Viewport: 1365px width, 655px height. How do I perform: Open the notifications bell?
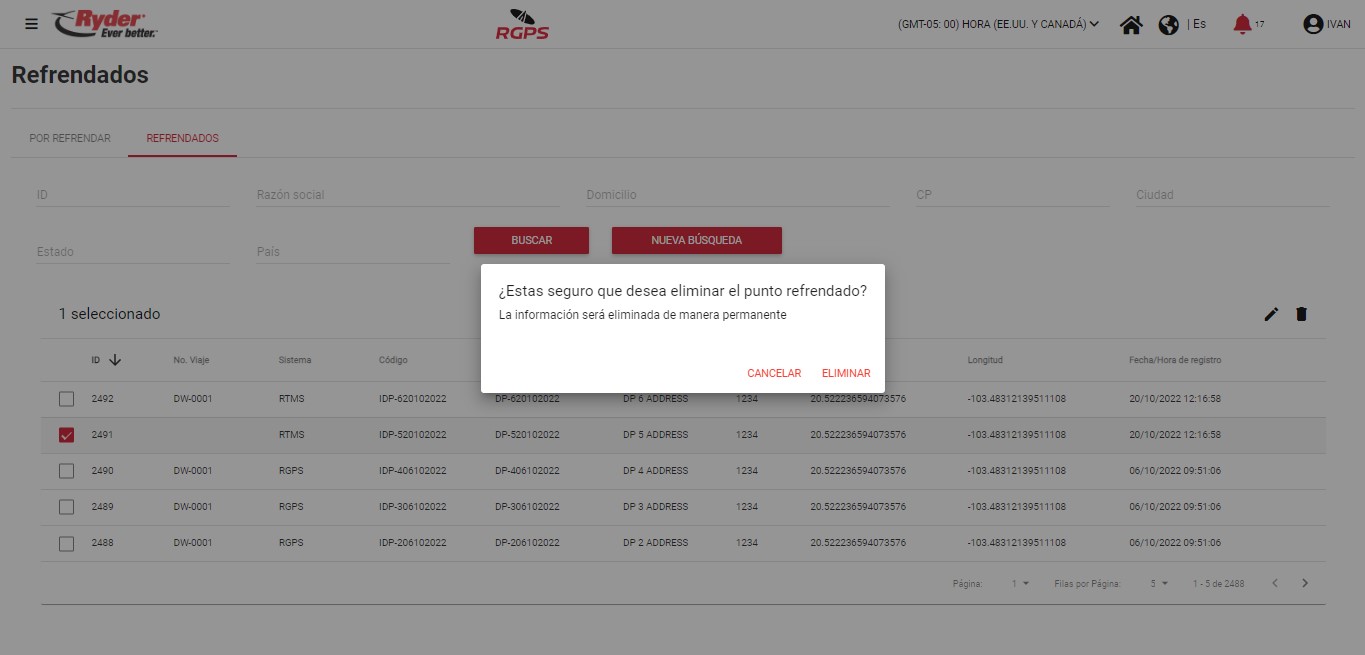(1242, 24)
